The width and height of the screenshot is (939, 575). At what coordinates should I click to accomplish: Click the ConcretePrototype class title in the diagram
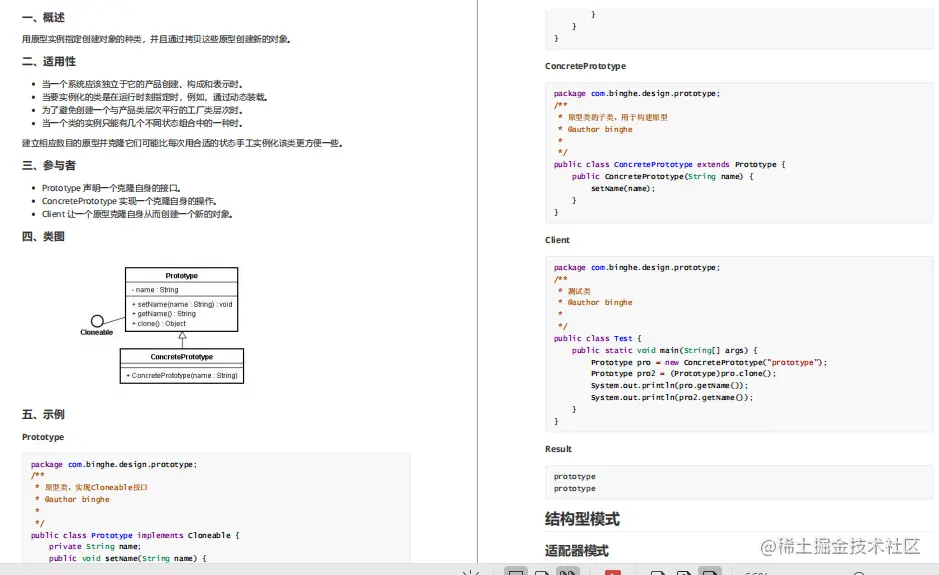coord(181,357)
